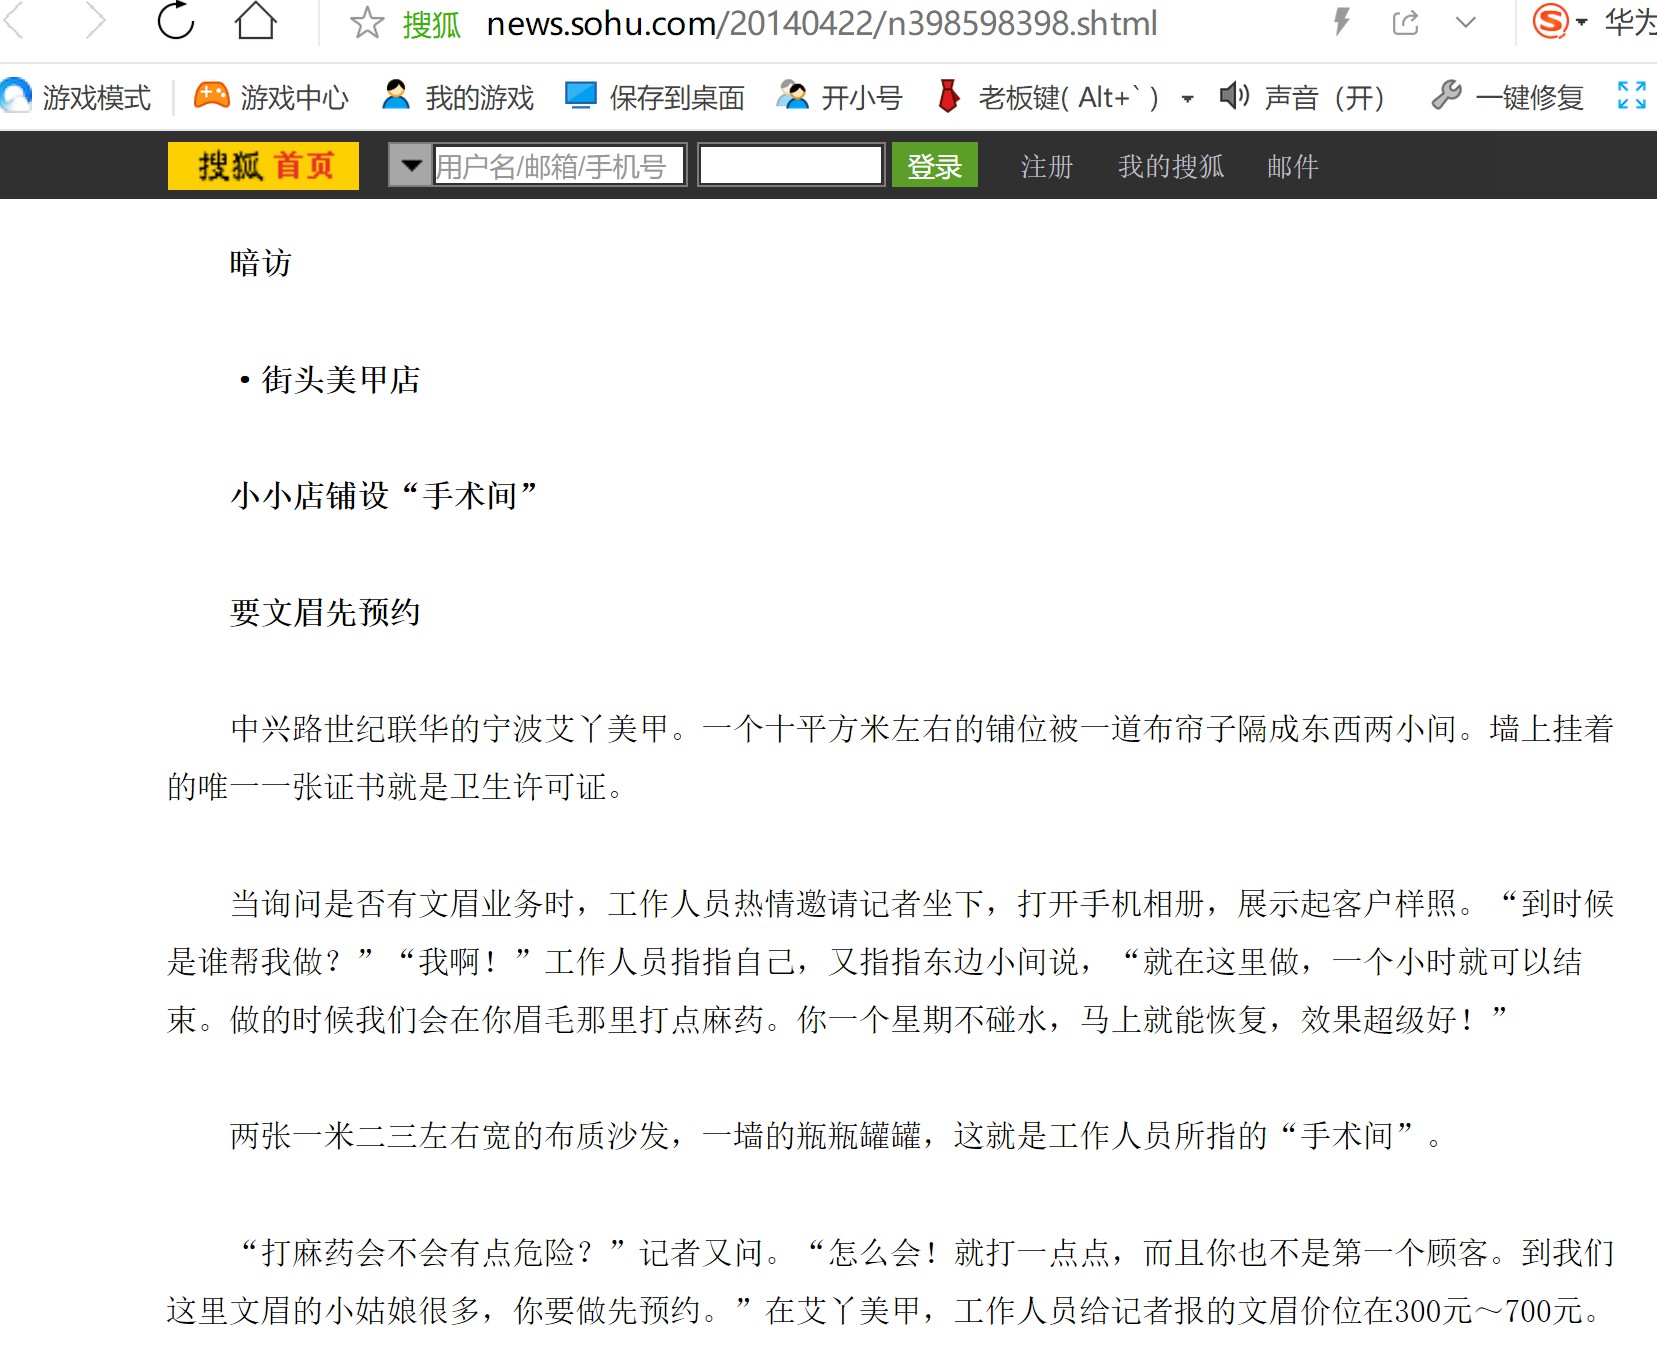Expand the address bar dropdown chevron

tap(1466, 22)
